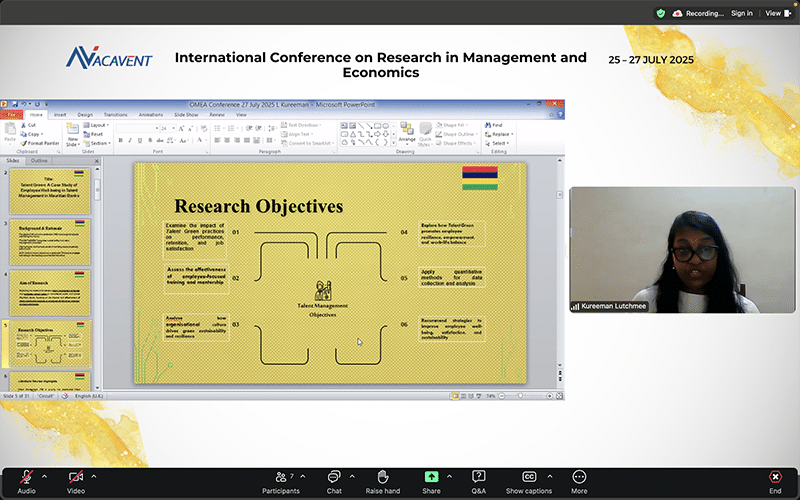Open the Slide Show ribbon tab
The height and width of the screenshot is (500, 800).
[x=186, y=115]
